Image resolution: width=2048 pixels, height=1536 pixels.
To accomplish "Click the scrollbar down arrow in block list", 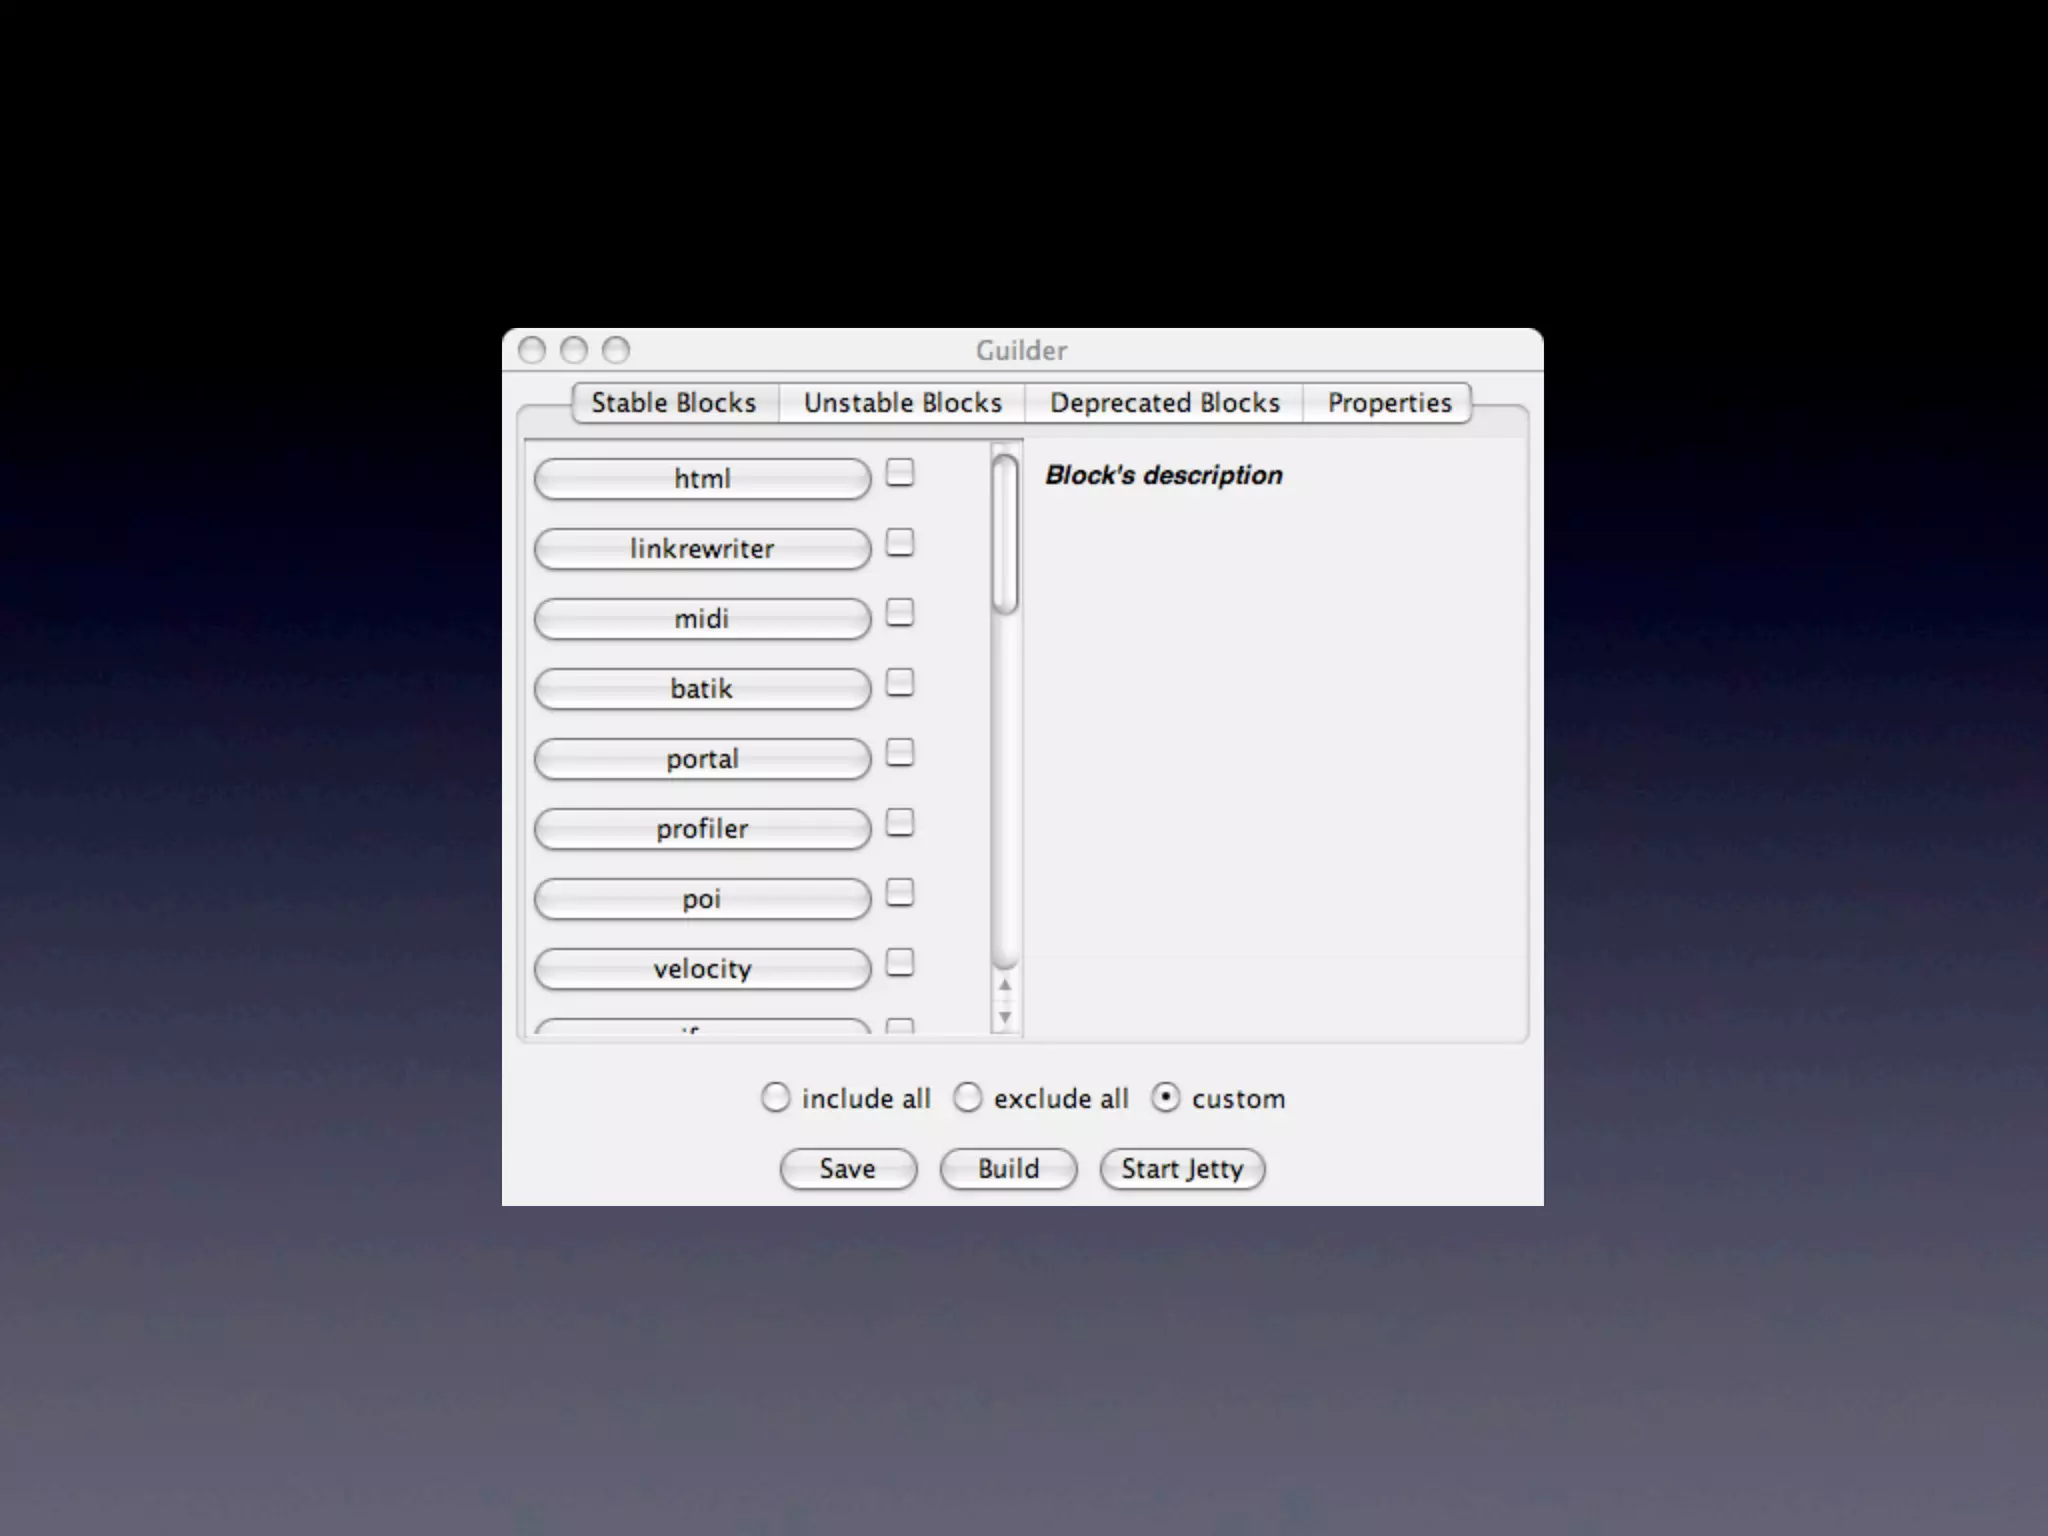I will pyautogui.click(x=1005, y=1018).
